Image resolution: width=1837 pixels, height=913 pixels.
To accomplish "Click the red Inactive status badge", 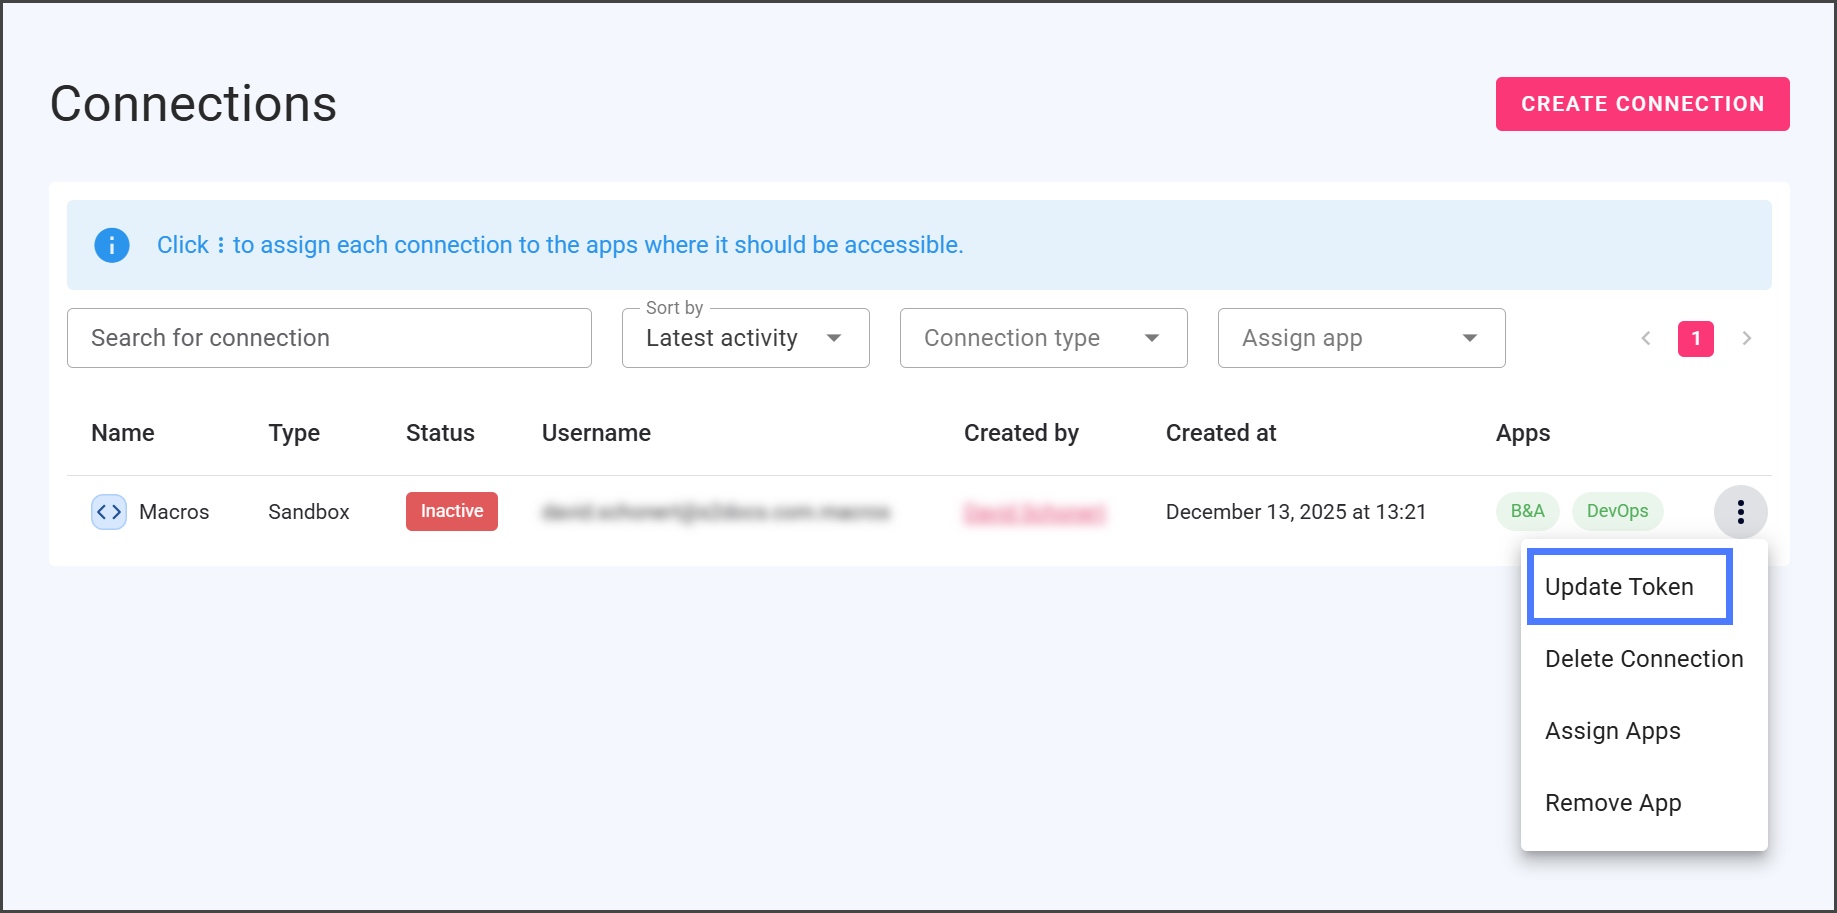I will pyautogui.click(x=452, y=511).
